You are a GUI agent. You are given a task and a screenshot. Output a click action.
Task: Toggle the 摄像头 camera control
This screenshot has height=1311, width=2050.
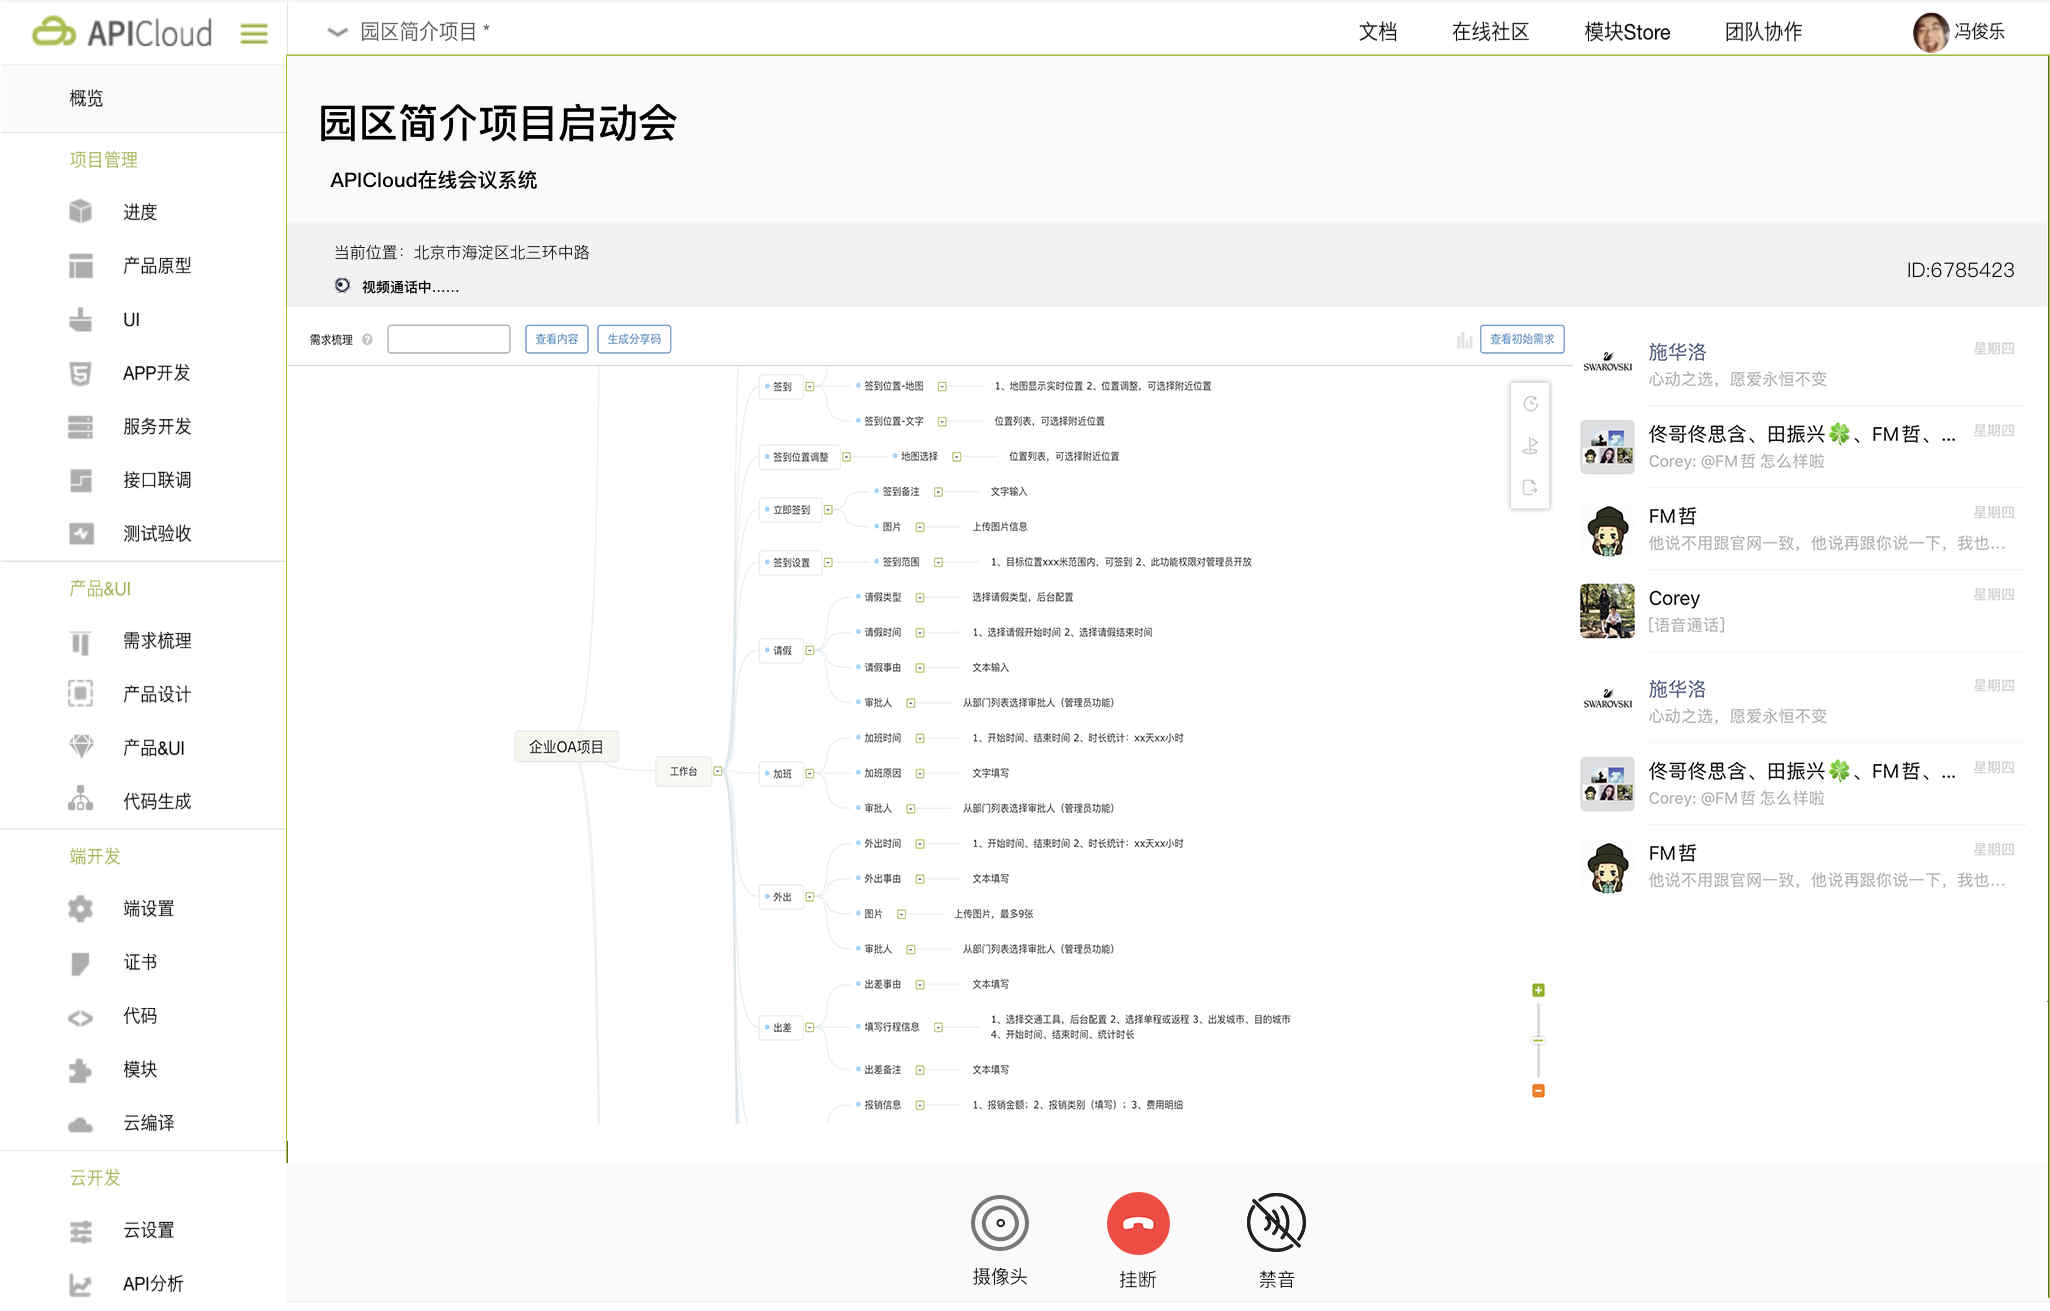point(1000,1222)
